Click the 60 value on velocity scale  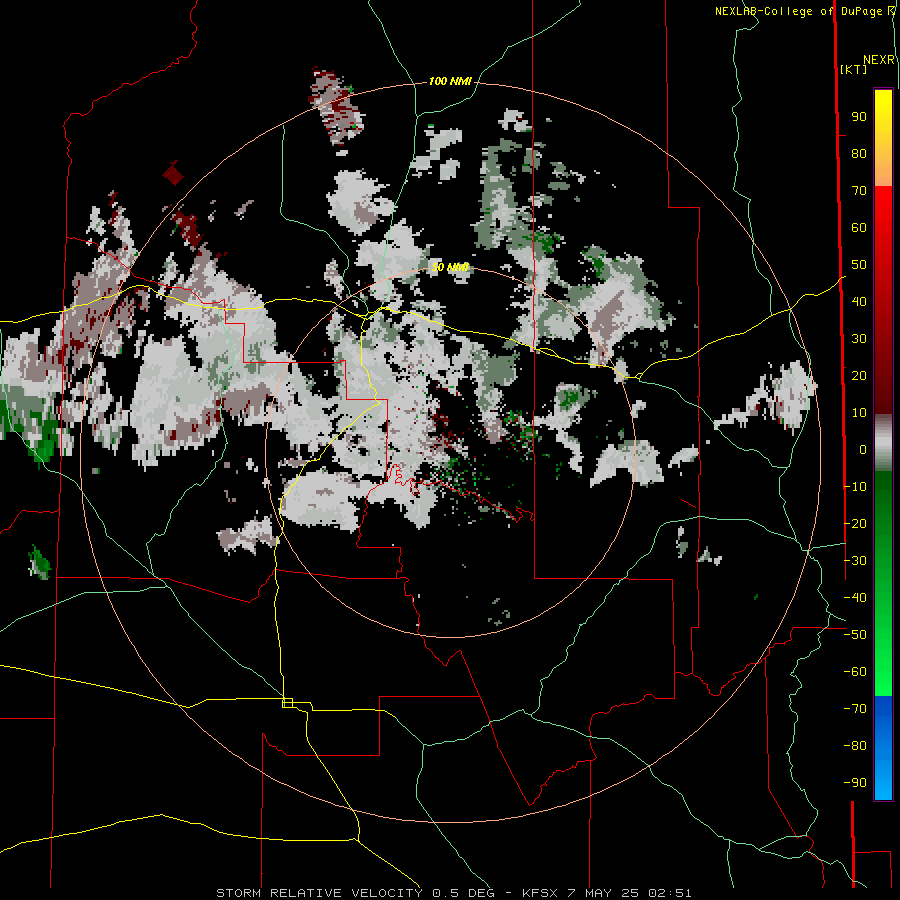click(859, 228)
